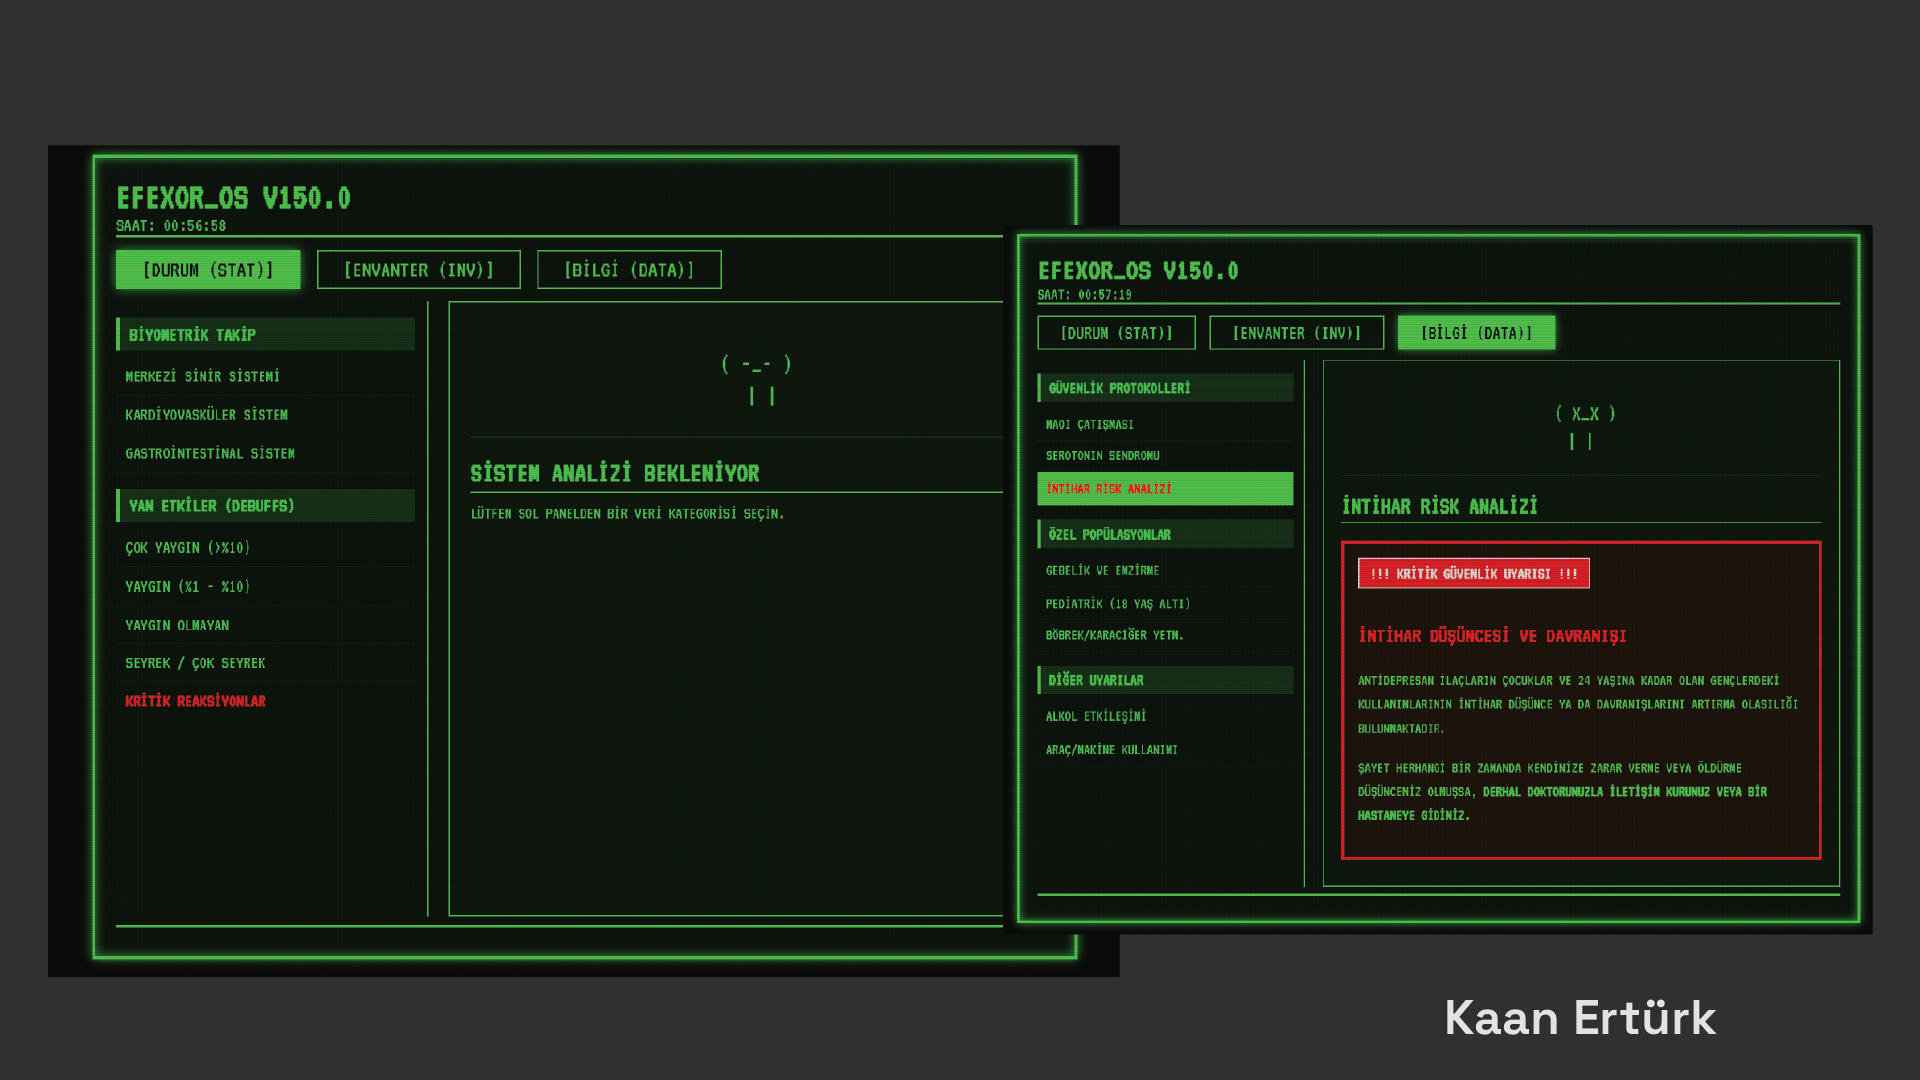Click Güvenlik Protokolleri section header
The image size is (1920, 1080).
[x=1165, y=388]
